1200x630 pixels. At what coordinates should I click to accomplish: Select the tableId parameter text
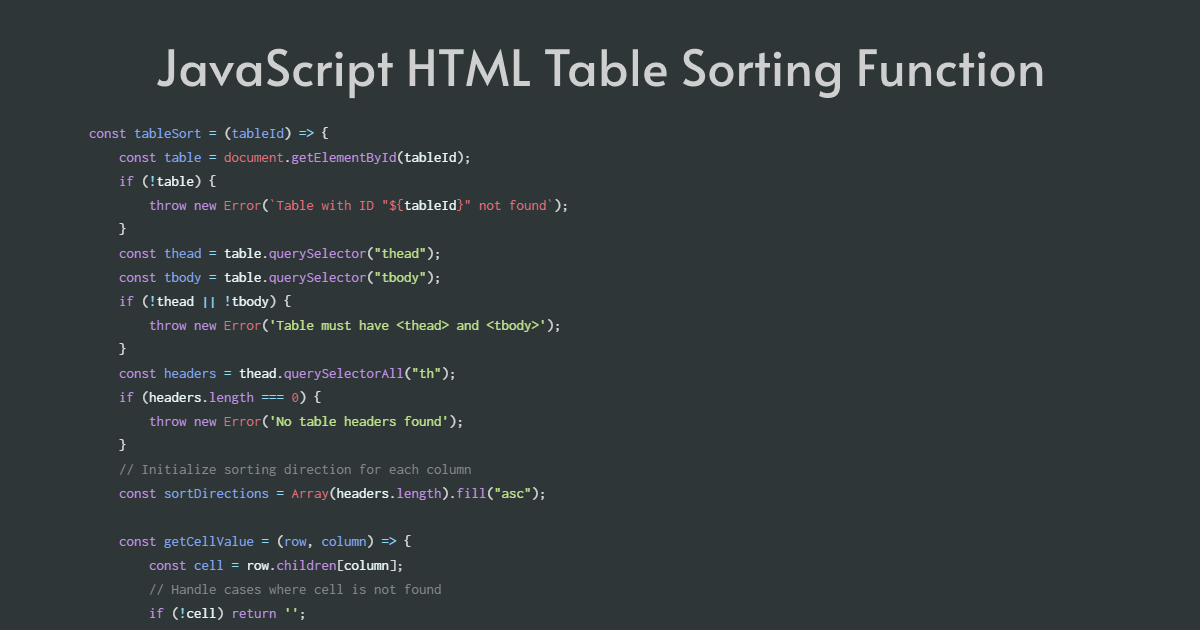pyautogui.click(x=257, y=133)
